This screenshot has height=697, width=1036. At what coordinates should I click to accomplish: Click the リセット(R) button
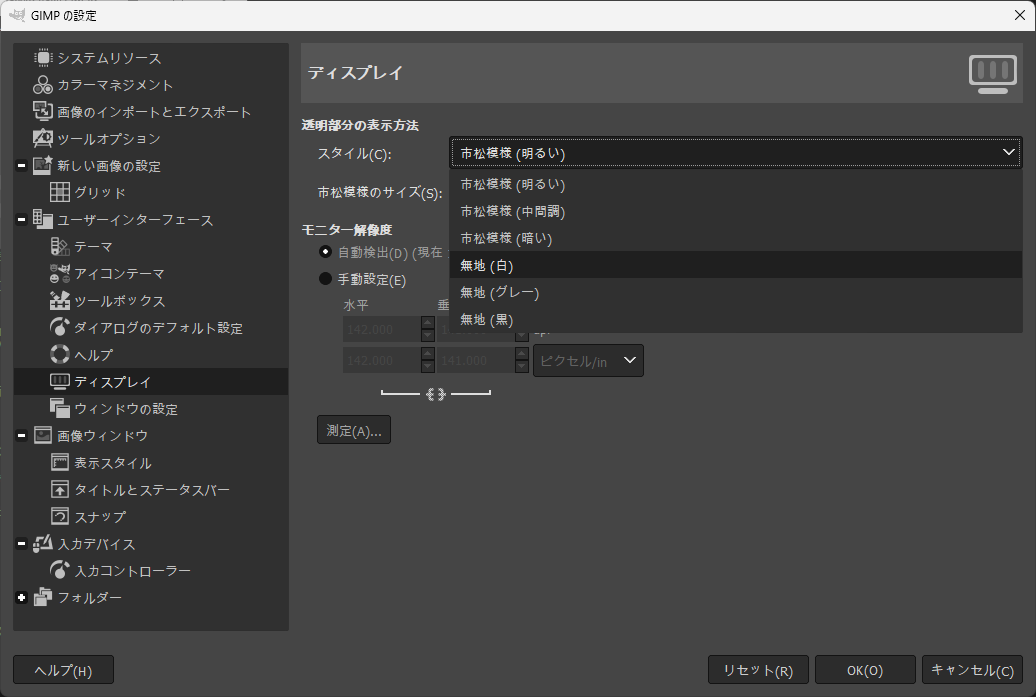[x=758, y=670]
